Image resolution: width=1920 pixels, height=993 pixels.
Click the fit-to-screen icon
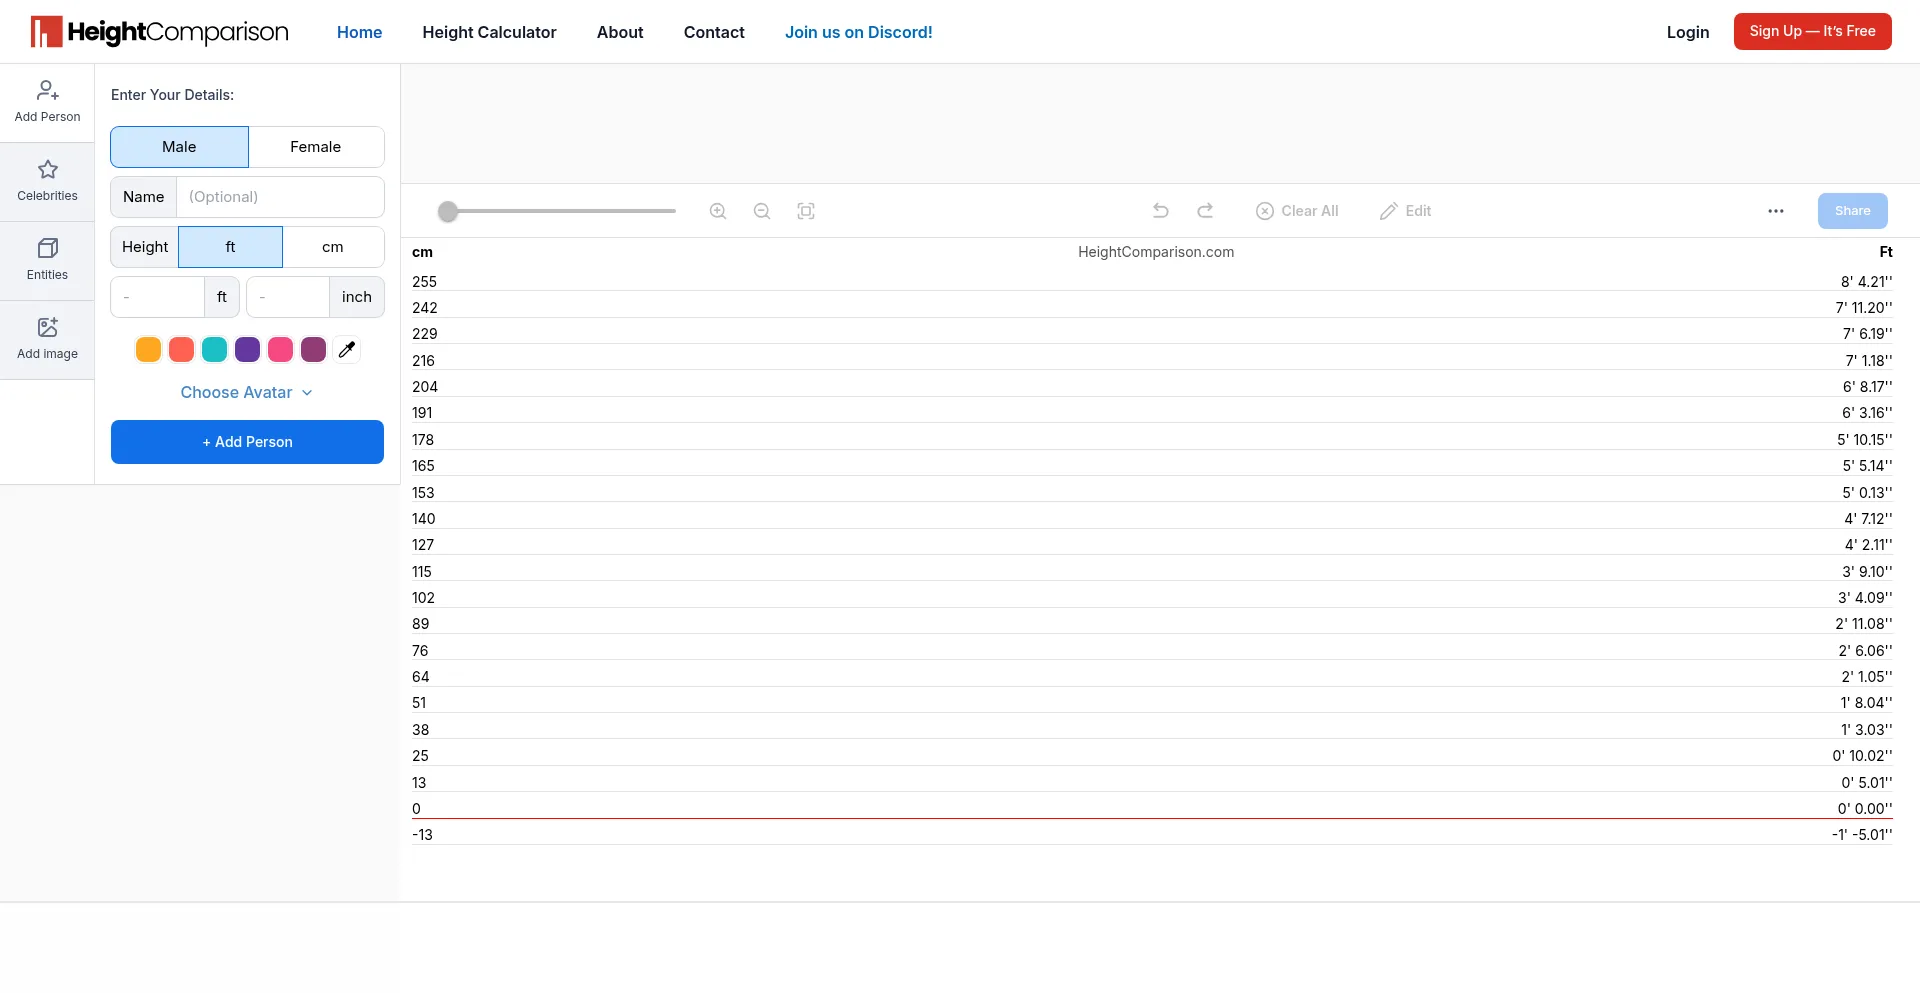[x=806, y=211]
